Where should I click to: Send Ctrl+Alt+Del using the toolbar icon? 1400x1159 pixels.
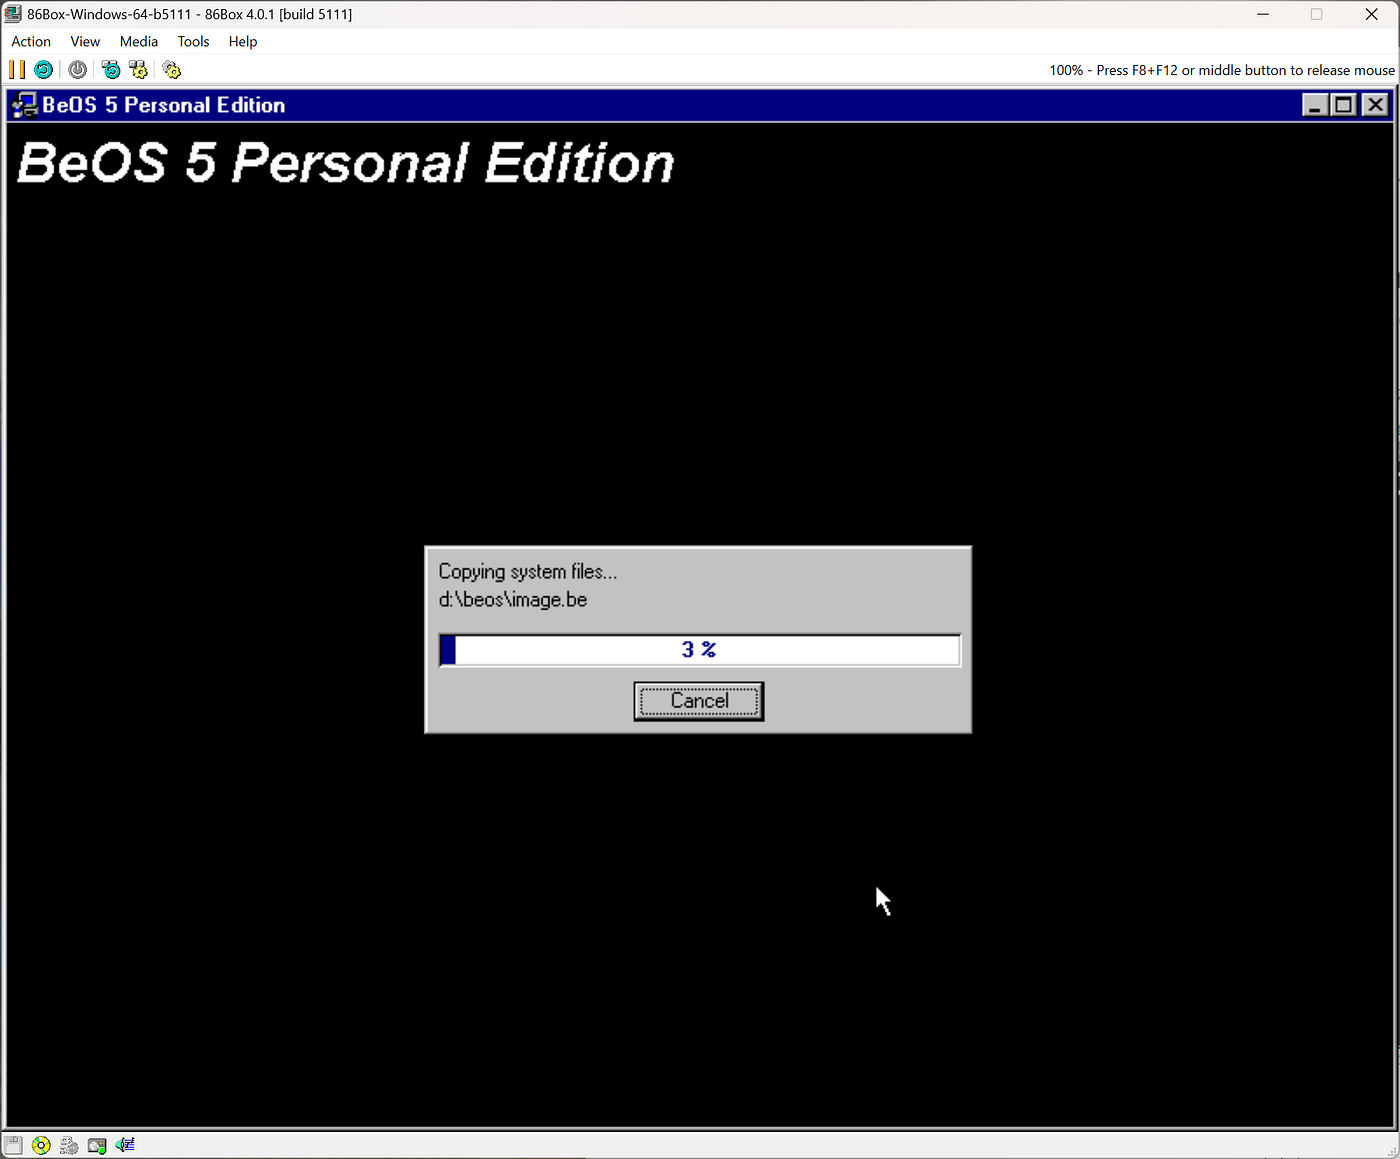[x=111, y=69]
